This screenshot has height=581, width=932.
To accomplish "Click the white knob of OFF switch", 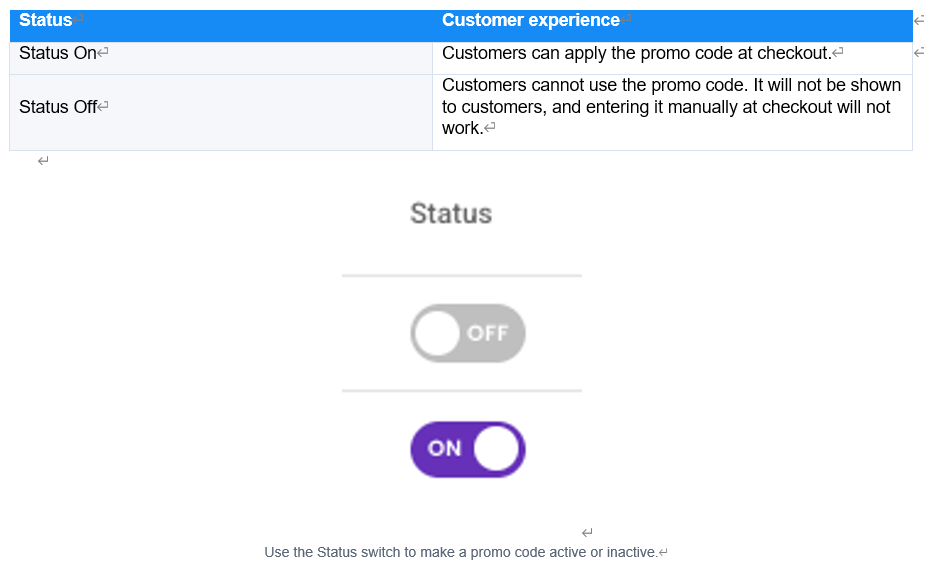I will tap(437, 333).
